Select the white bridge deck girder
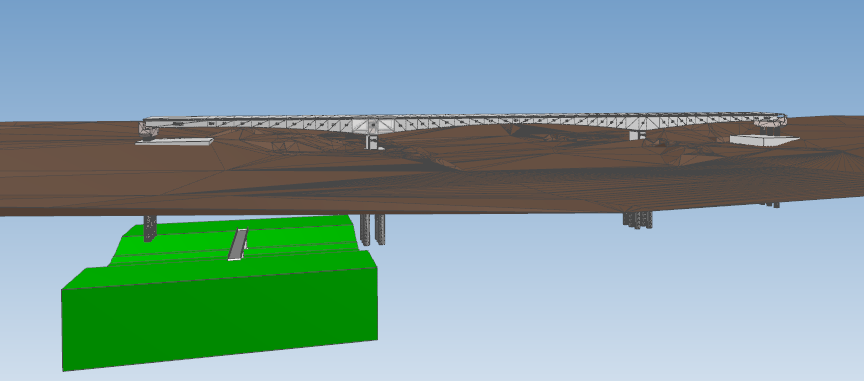 (x=463, y=123)
